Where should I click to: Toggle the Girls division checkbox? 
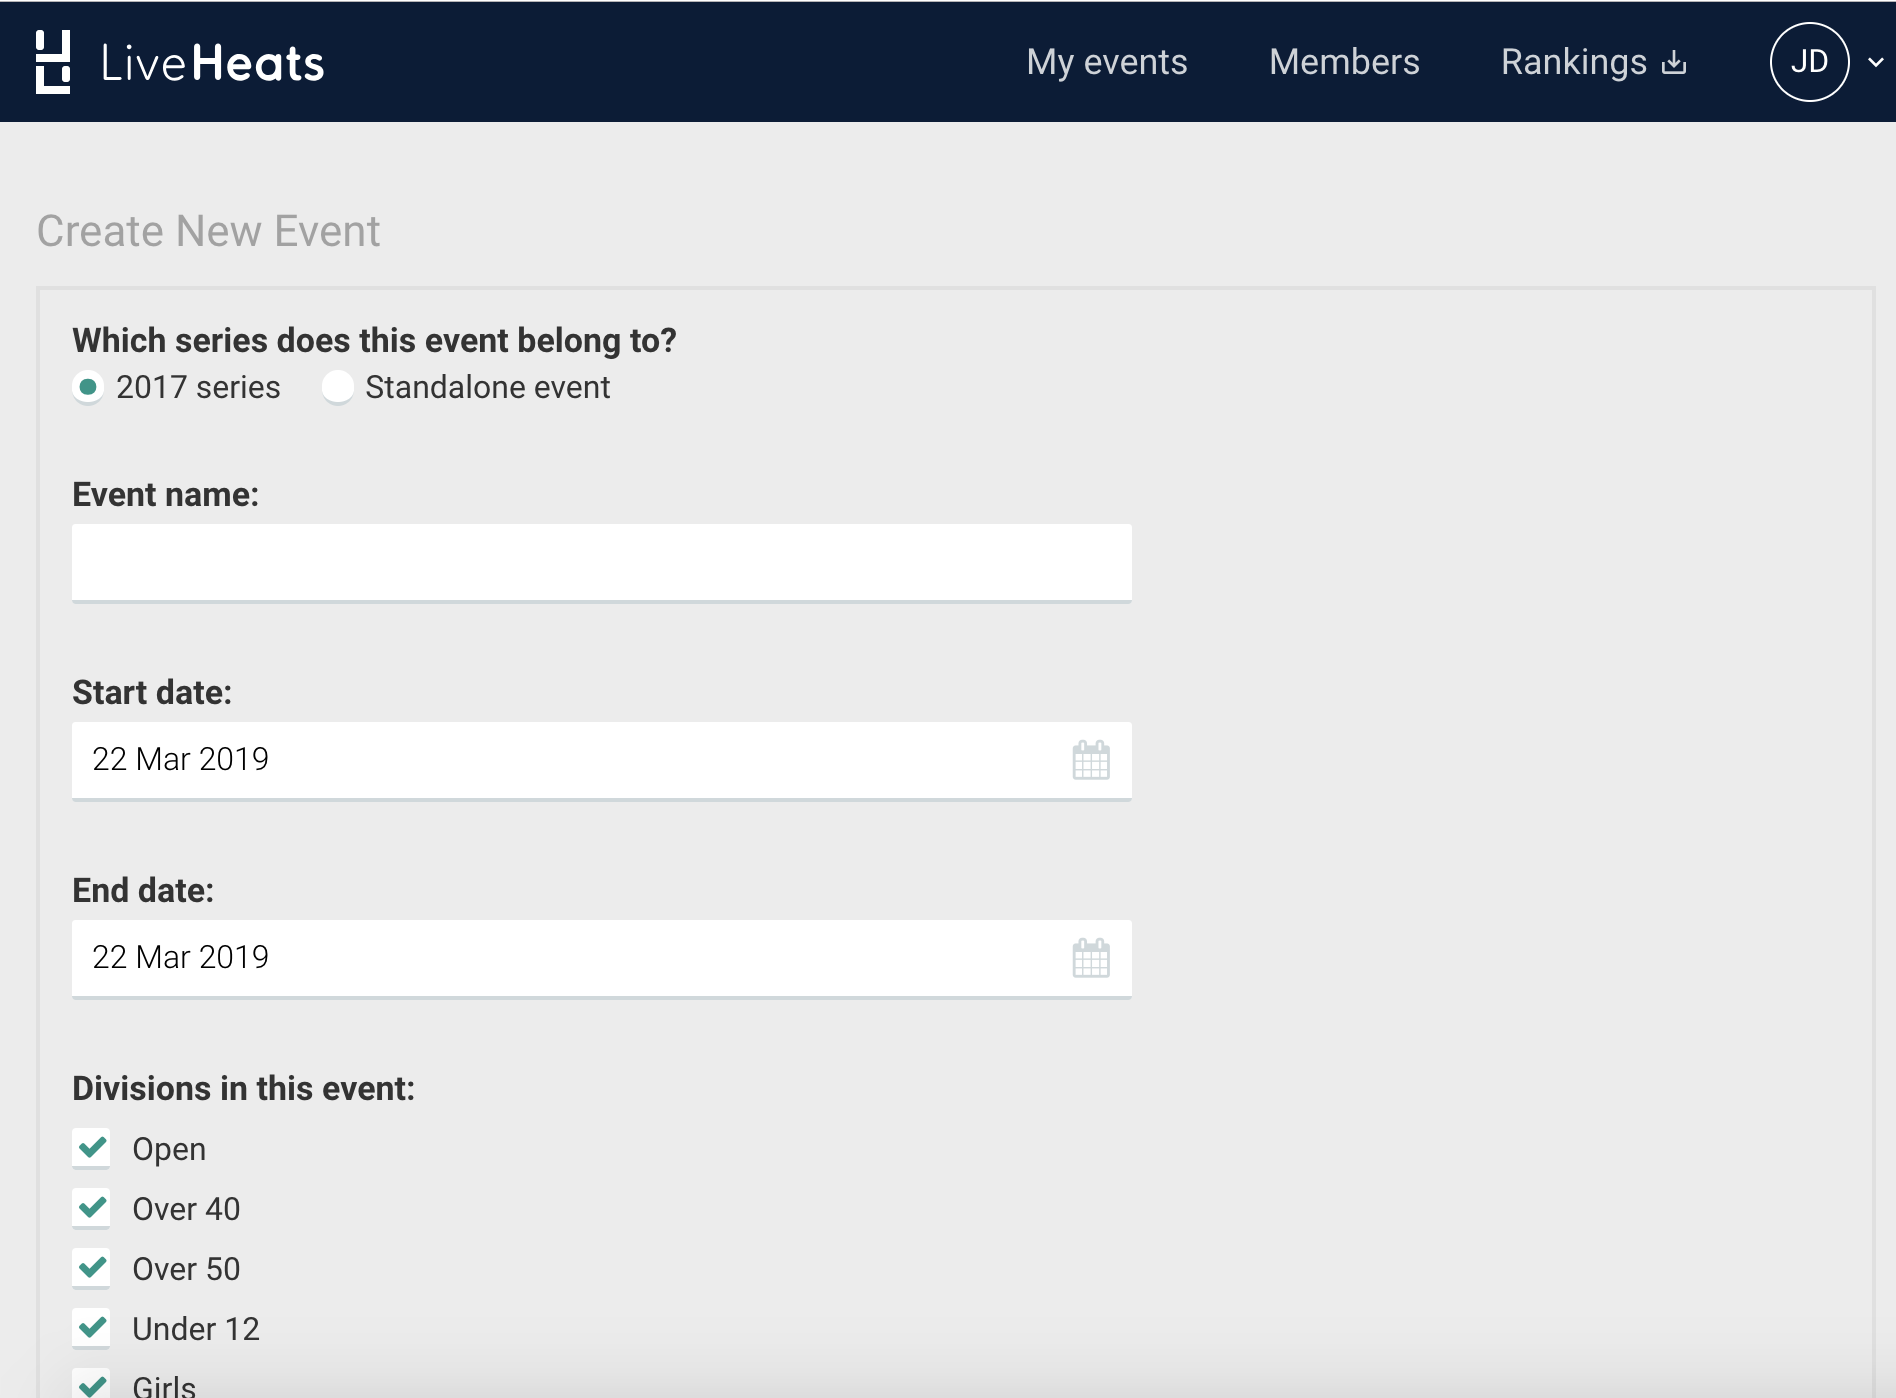tap(91, 1385)
